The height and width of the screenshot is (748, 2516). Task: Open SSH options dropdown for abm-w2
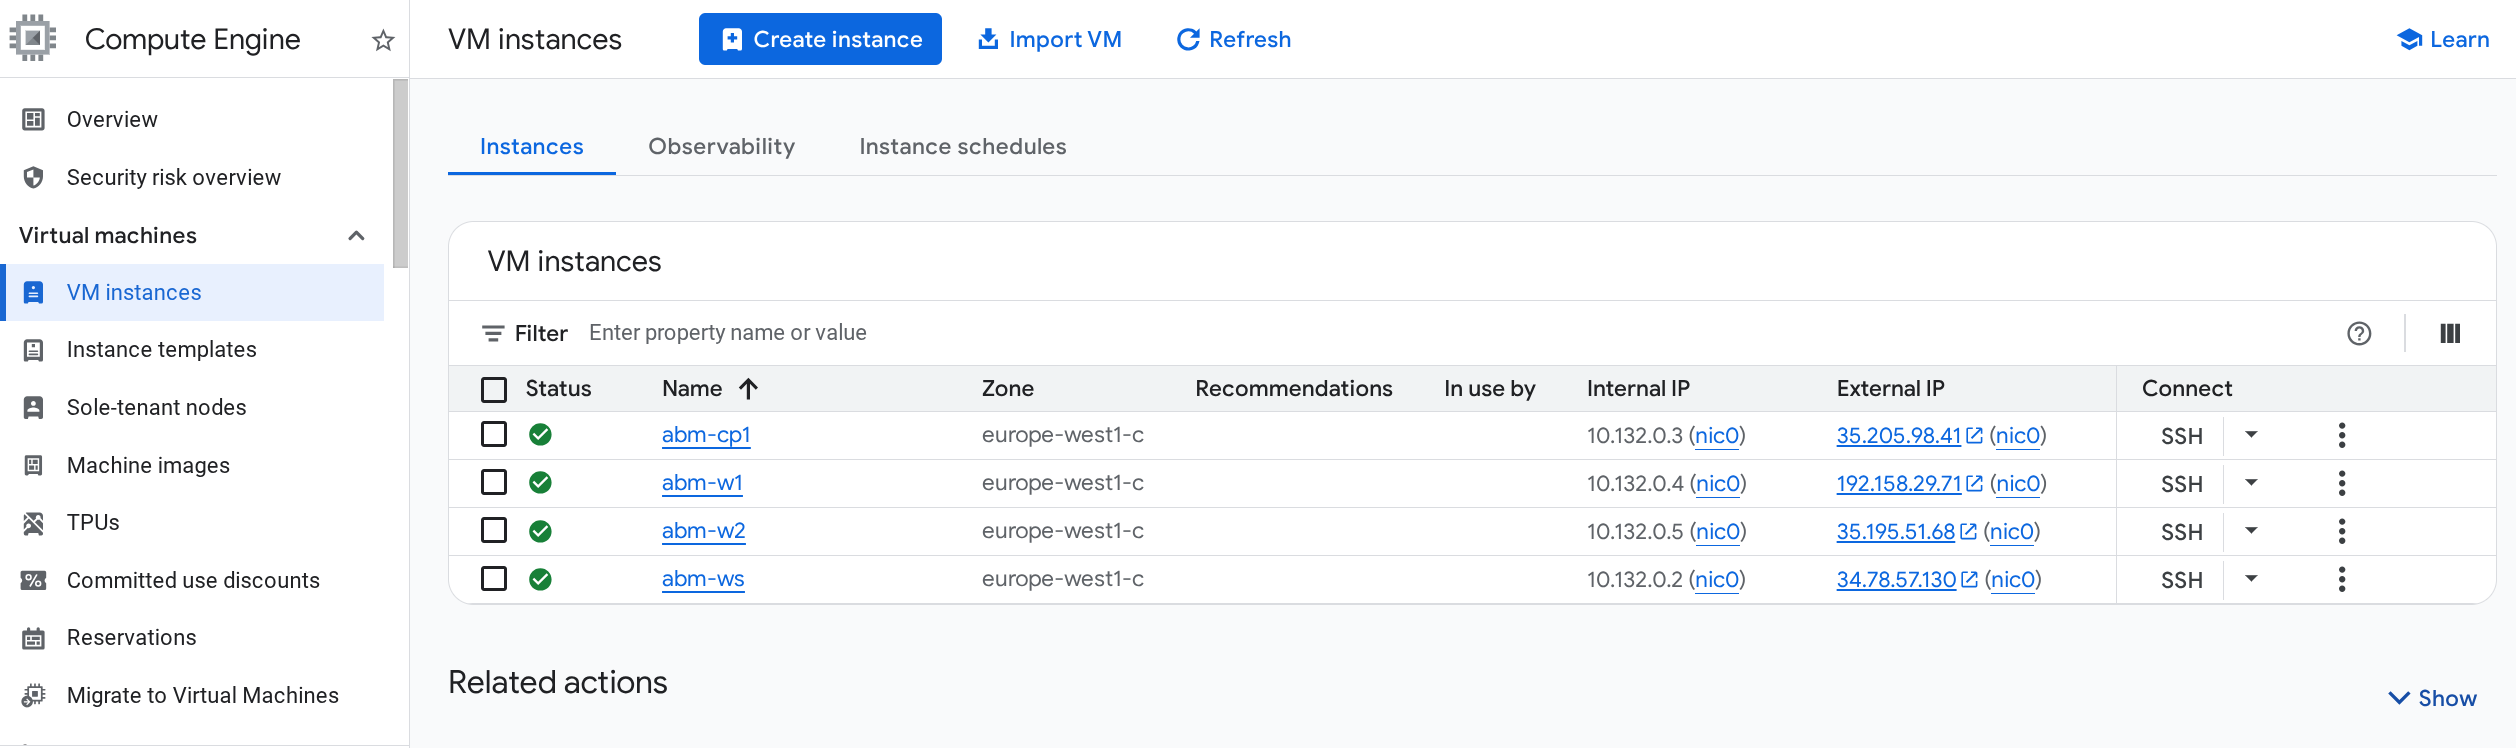(x=2251, y=530)
